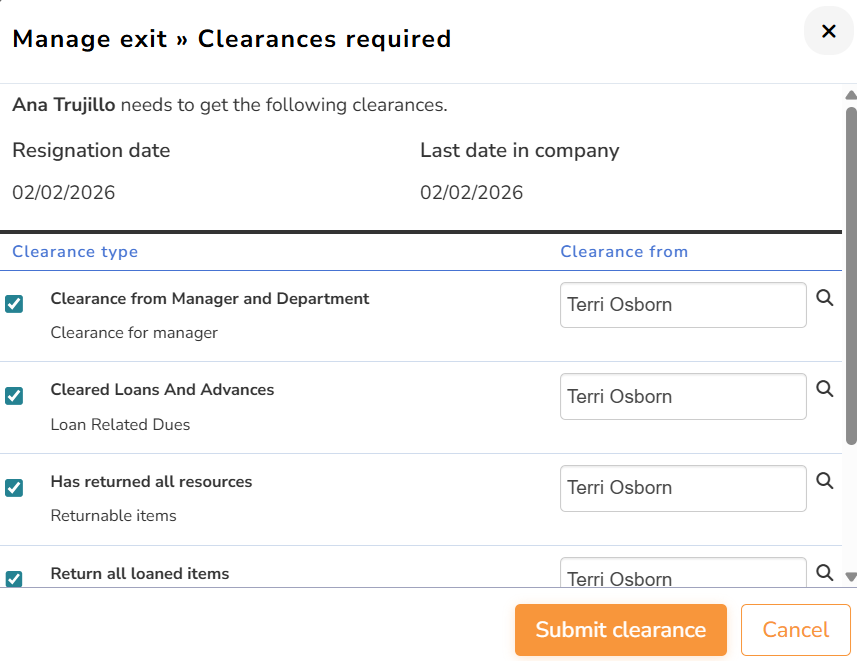This screenshot has width=857, height=661.
Task: Click search icon beside Manager and Department clearance
Action: (x=824, y=298)
